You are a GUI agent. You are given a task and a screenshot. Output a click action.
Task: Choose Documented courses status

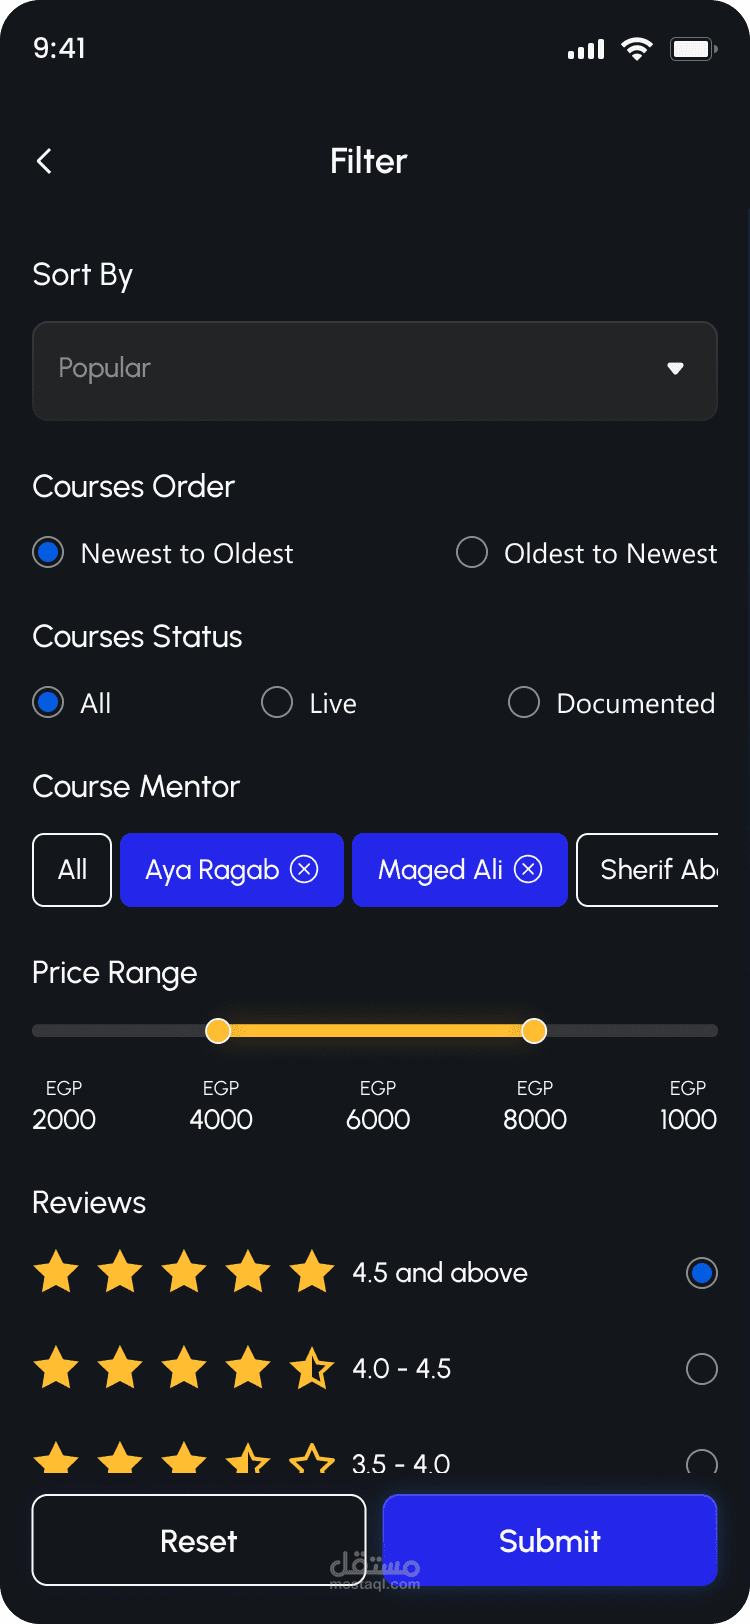coord(524,702)
